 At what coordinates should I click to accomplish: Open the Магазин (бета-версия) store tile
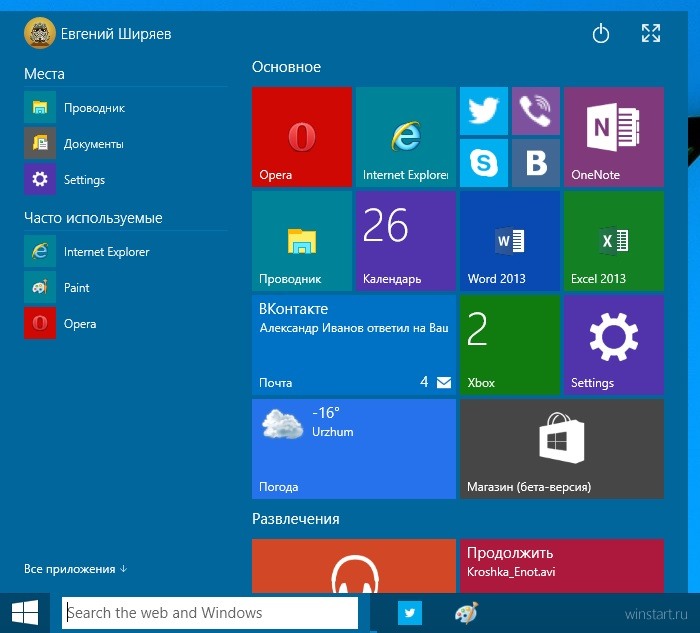(x=562, y=449)
